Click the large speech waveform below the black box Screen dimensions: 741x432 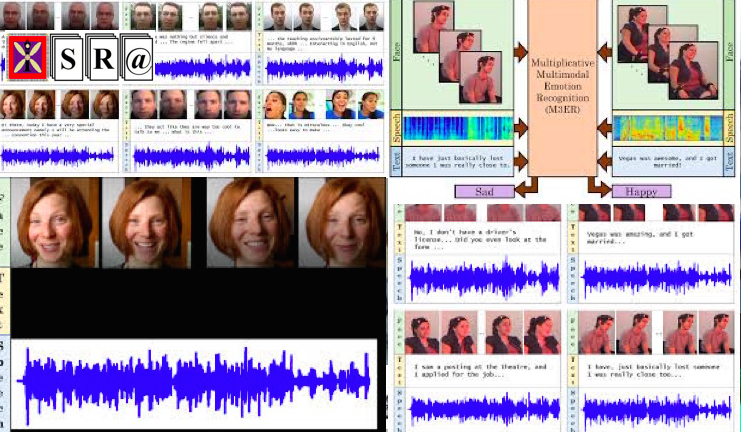(x=194, y=384)
